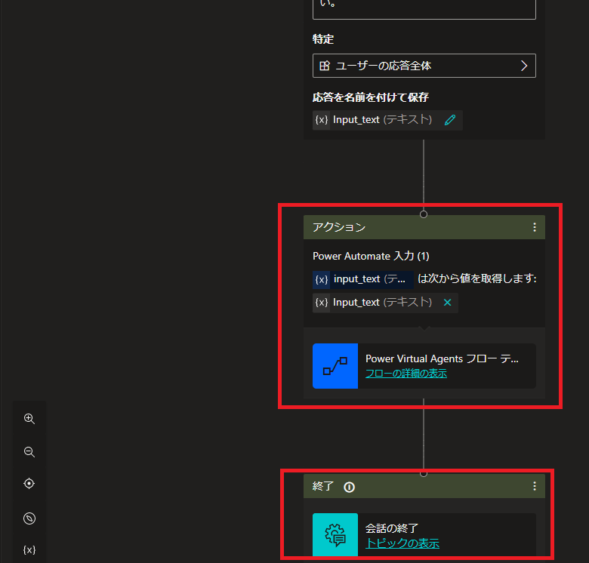Click the blue Power Automate flow icon
The height and width of the screenshot is (563, 589).
pos(335,366)
